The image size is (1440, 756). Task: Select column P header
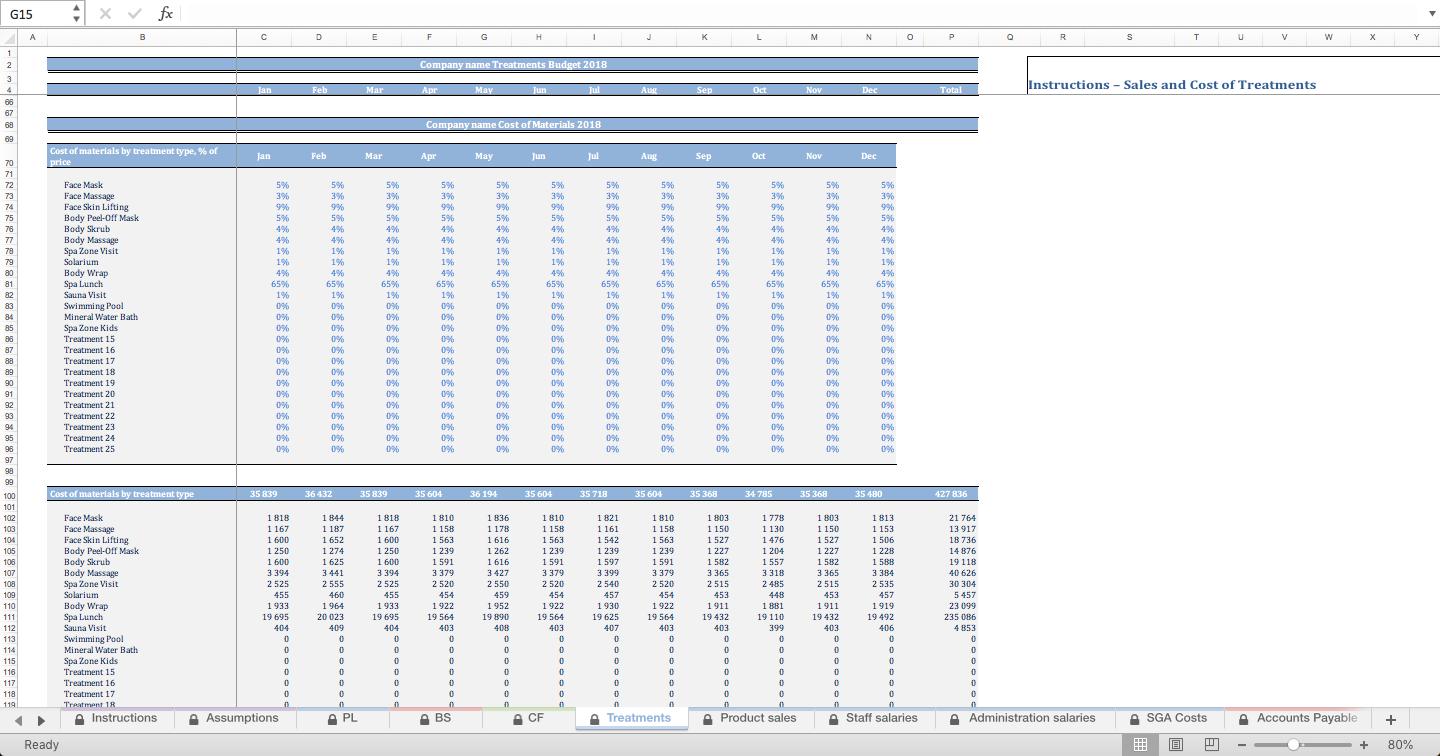tap(950, 37)
